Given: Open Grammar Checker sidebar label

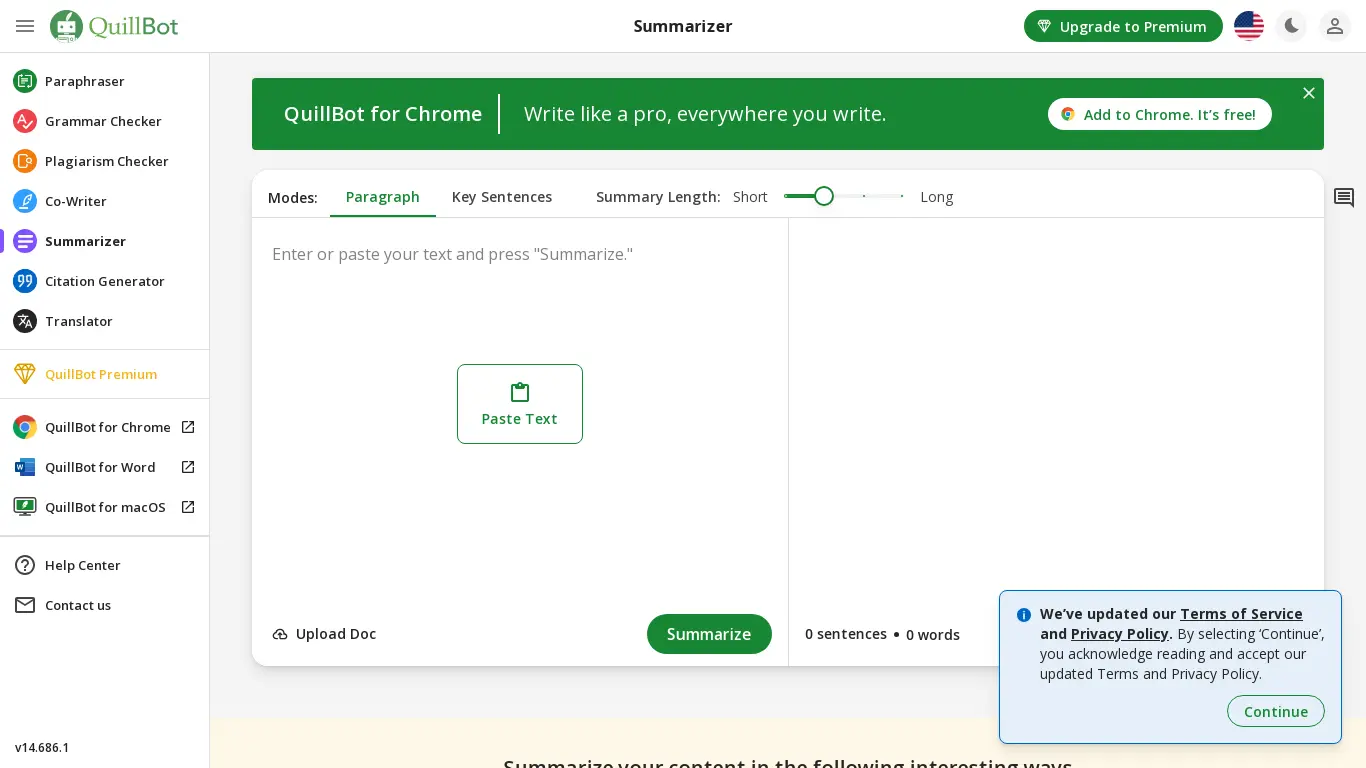Looking at the screenshot, I should click(x=103, y=121).
